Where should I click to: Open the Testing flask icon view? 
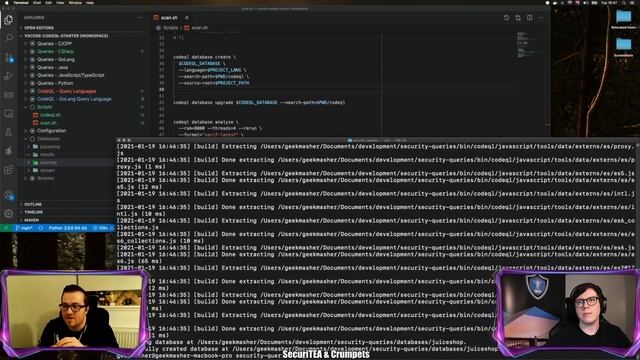pos(9,132)
